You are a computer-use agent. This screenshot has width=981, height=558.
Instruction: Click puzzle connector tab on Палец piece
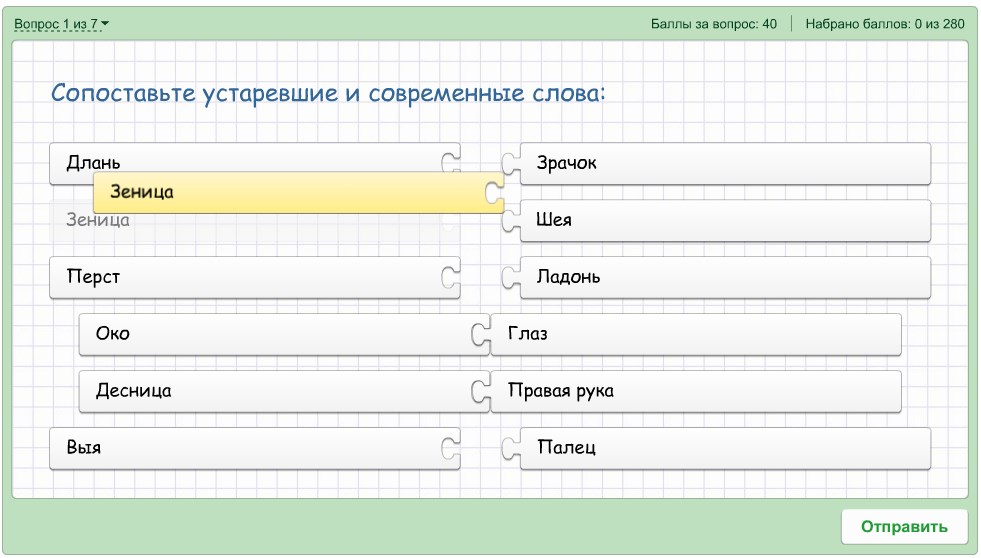511,448
